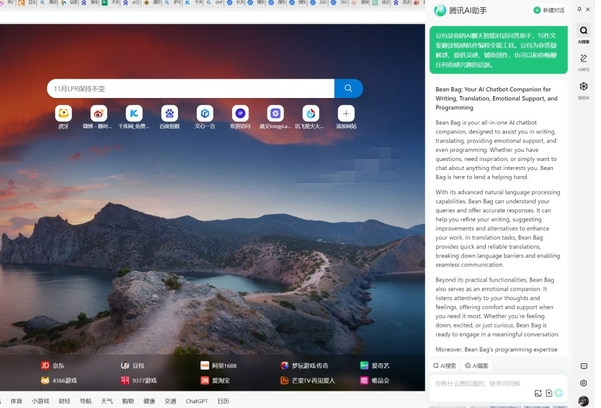
Task: Pin the AI assistant side panel
Action: [579, 9]
